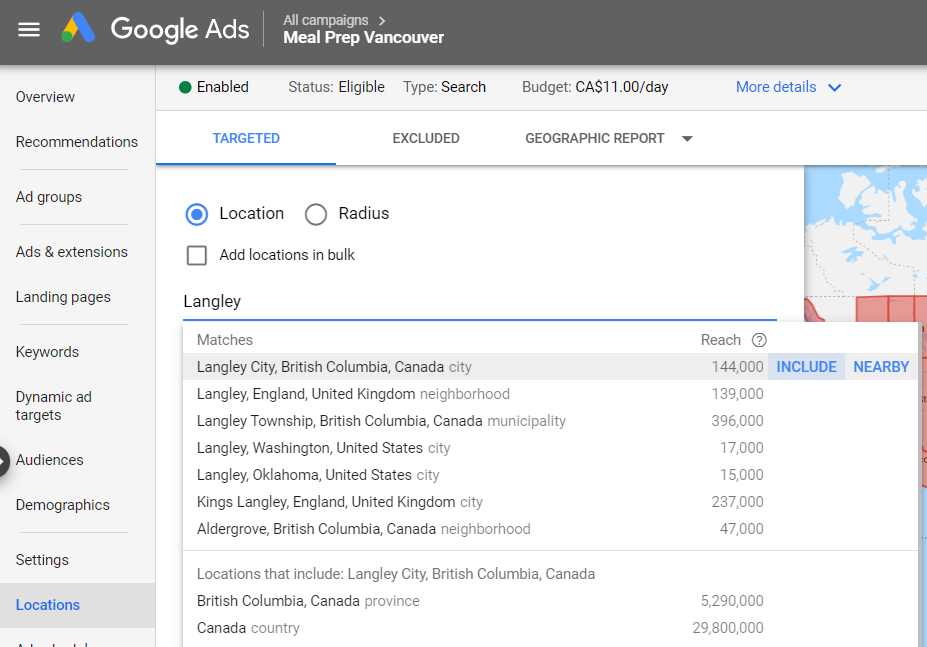This screenshot has height=647, width=927.
Task: Click Nearby for Langley City
Action: click(x=881, y=367)
